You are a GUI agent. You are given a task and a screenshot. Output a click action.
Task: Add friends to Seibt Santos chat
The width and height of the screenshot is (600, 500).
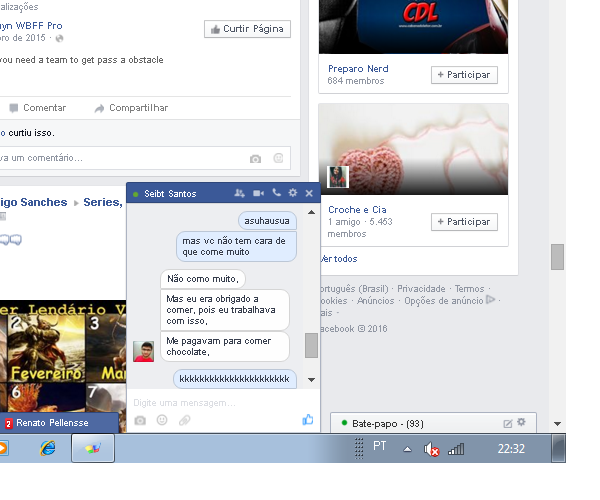point(240,193)
